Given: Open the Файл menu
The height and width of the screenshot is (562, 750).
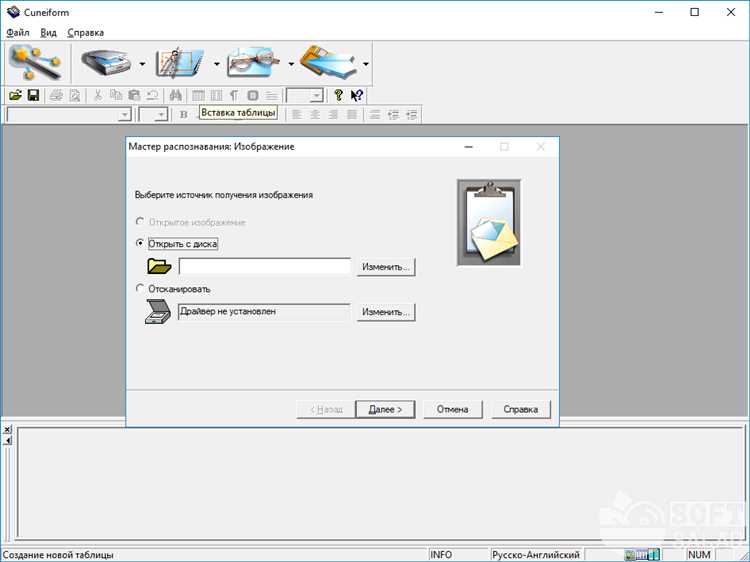Looking at the screenshot, I should 18,33.
